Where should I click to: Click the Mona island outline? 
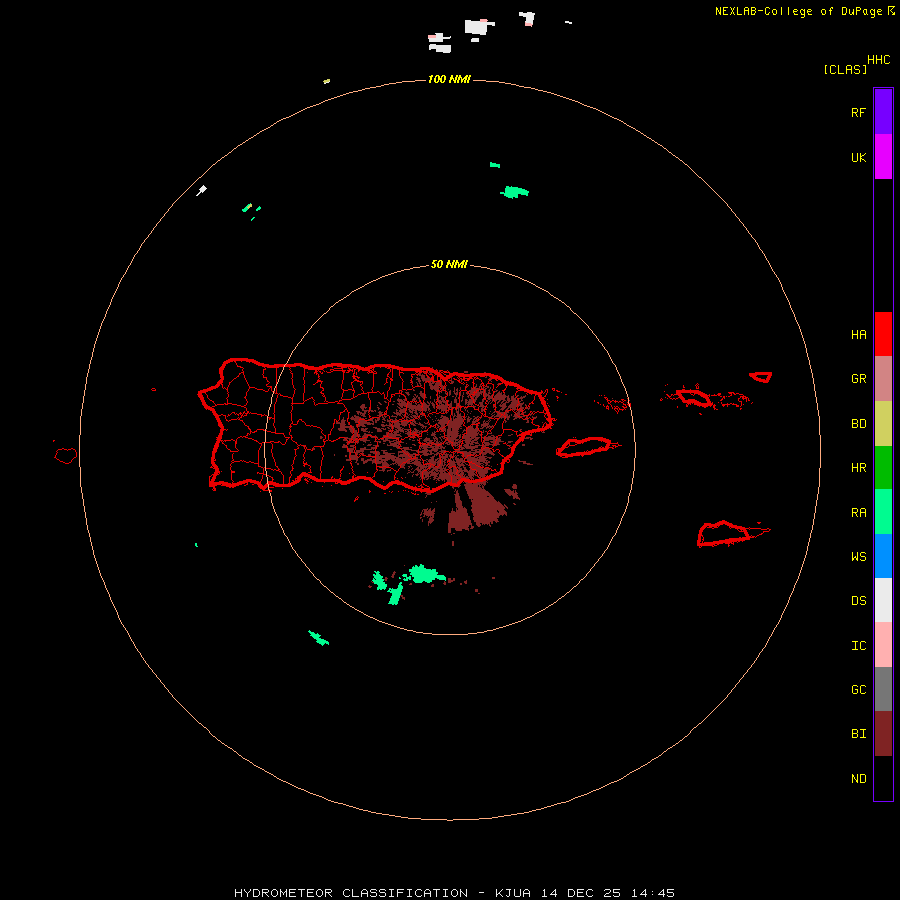tap(66, 456)
